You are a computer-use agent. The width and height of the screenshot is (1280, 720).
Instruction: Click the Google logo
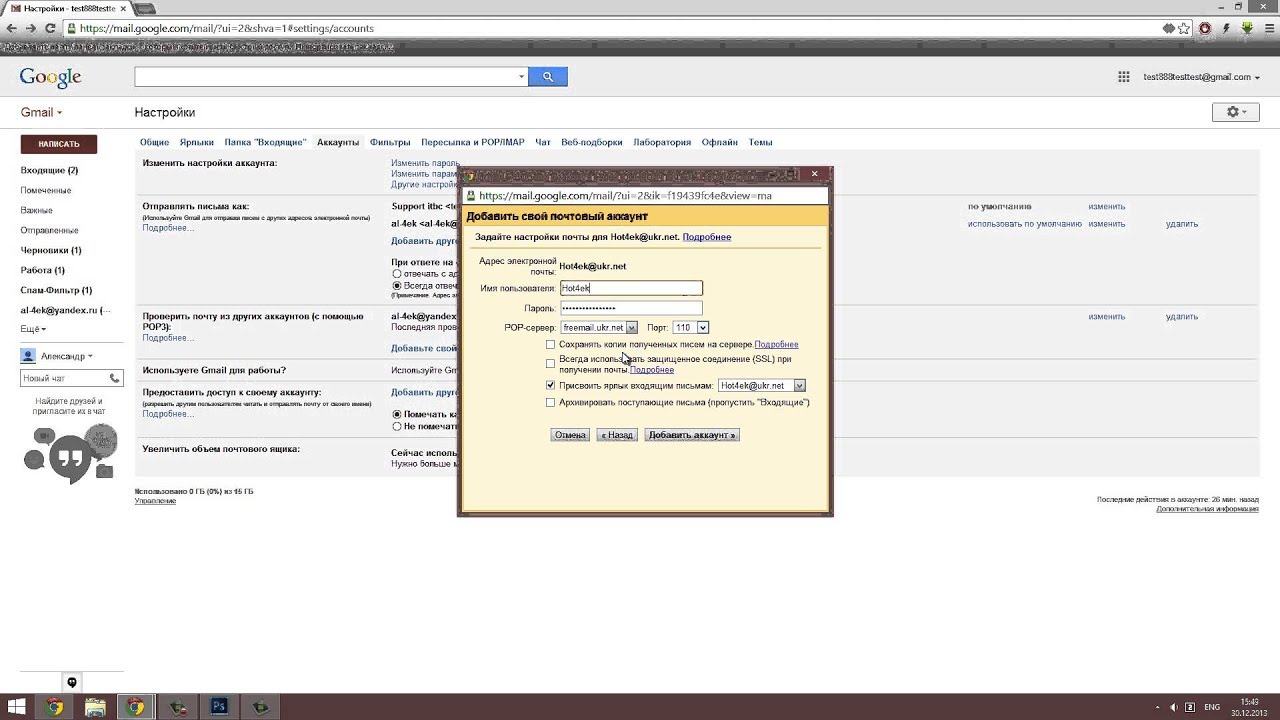[50, 77]
